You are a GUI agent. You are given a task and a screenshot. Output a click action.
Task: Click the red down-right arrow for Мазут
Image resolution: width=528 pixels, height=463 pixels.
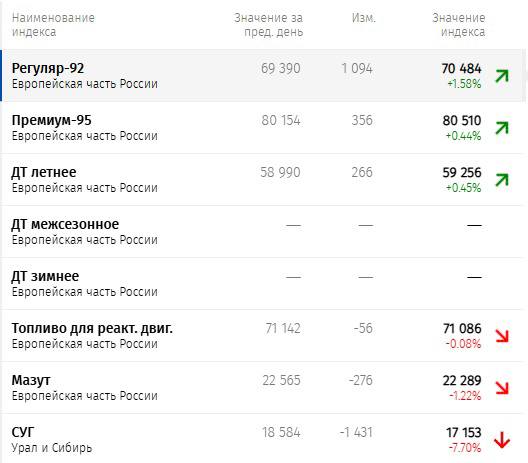502,388
